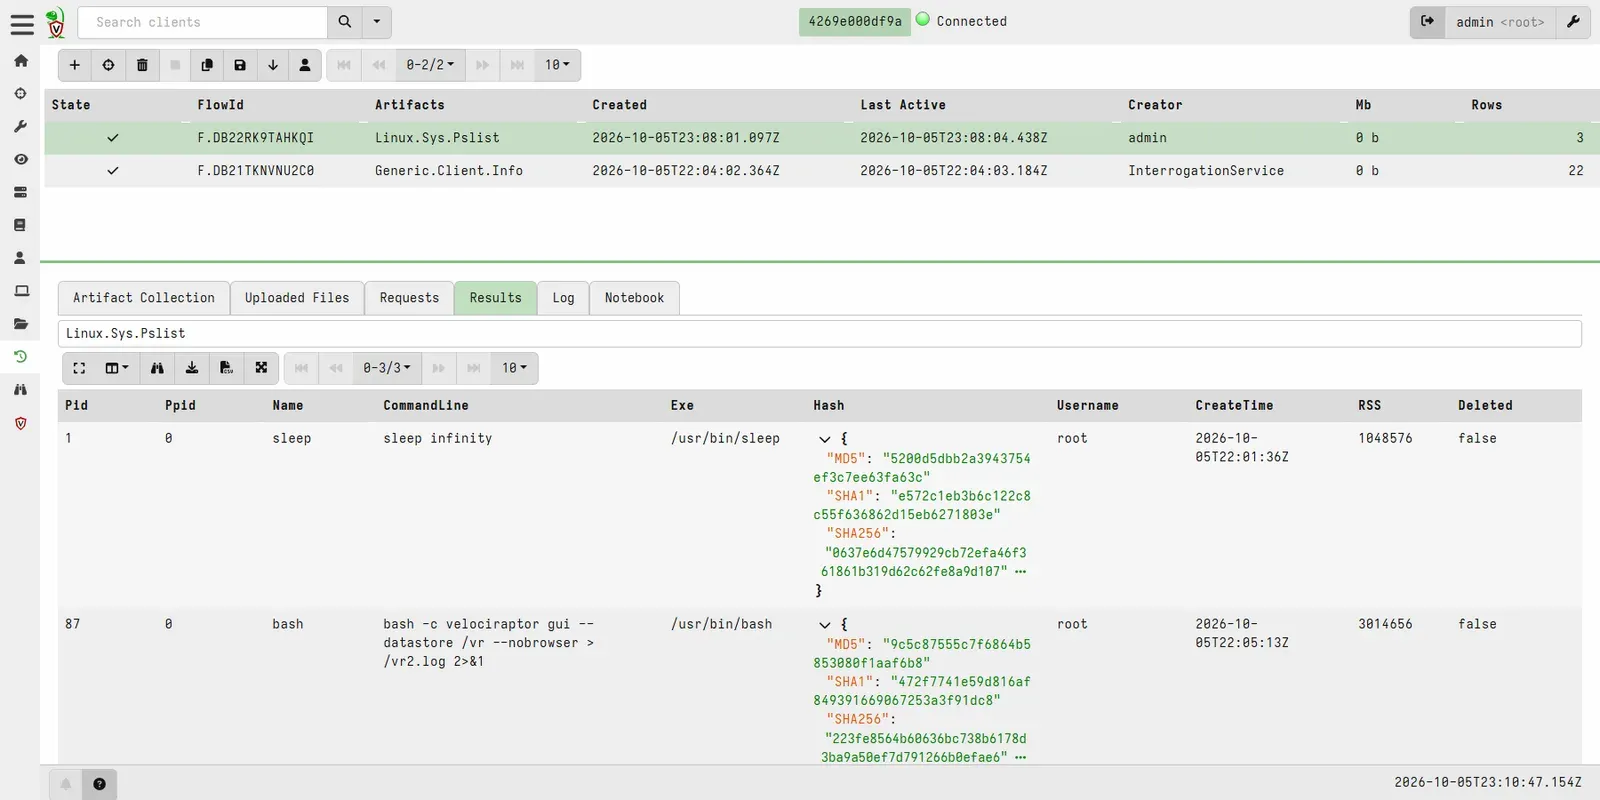1600x800 pixels.
Task: Click the Generic.Client.Info artifact cell
Action: (x=449, y=171)
